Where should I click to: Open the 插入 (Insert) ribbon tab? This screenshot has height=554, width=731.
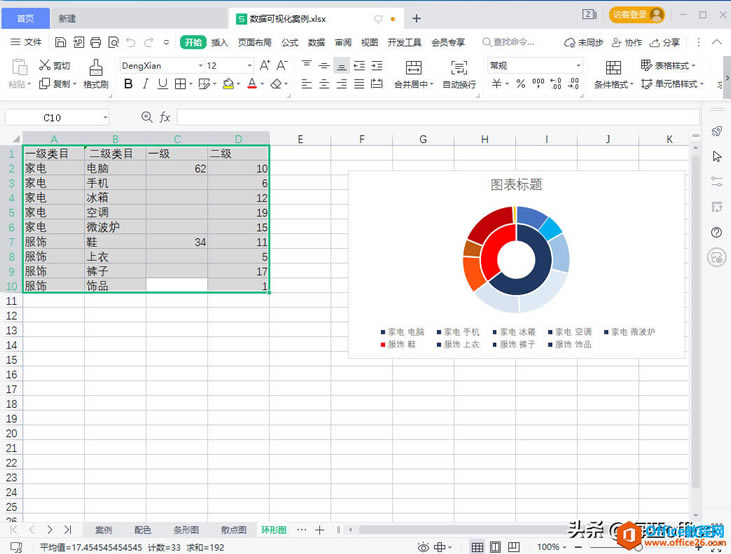[220, 42]
